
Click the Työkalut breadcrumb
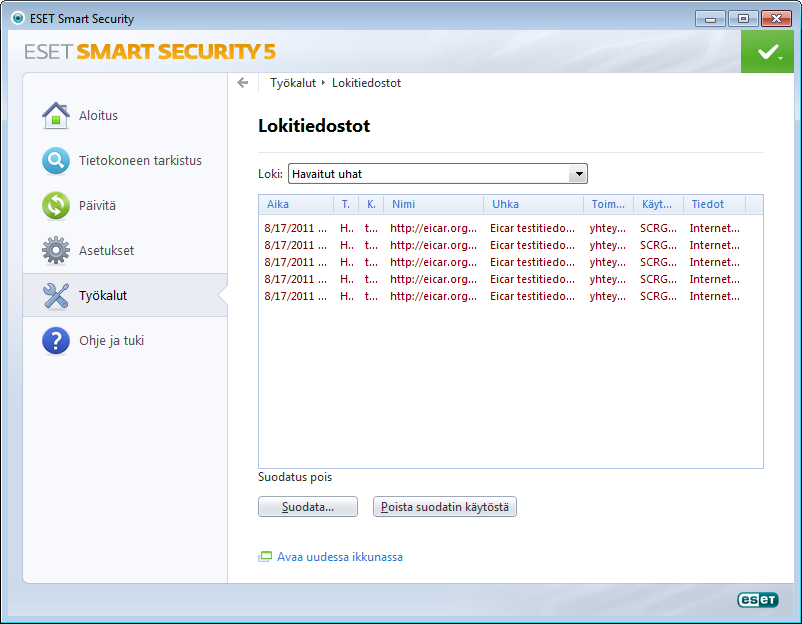click(x=293, y=83)
